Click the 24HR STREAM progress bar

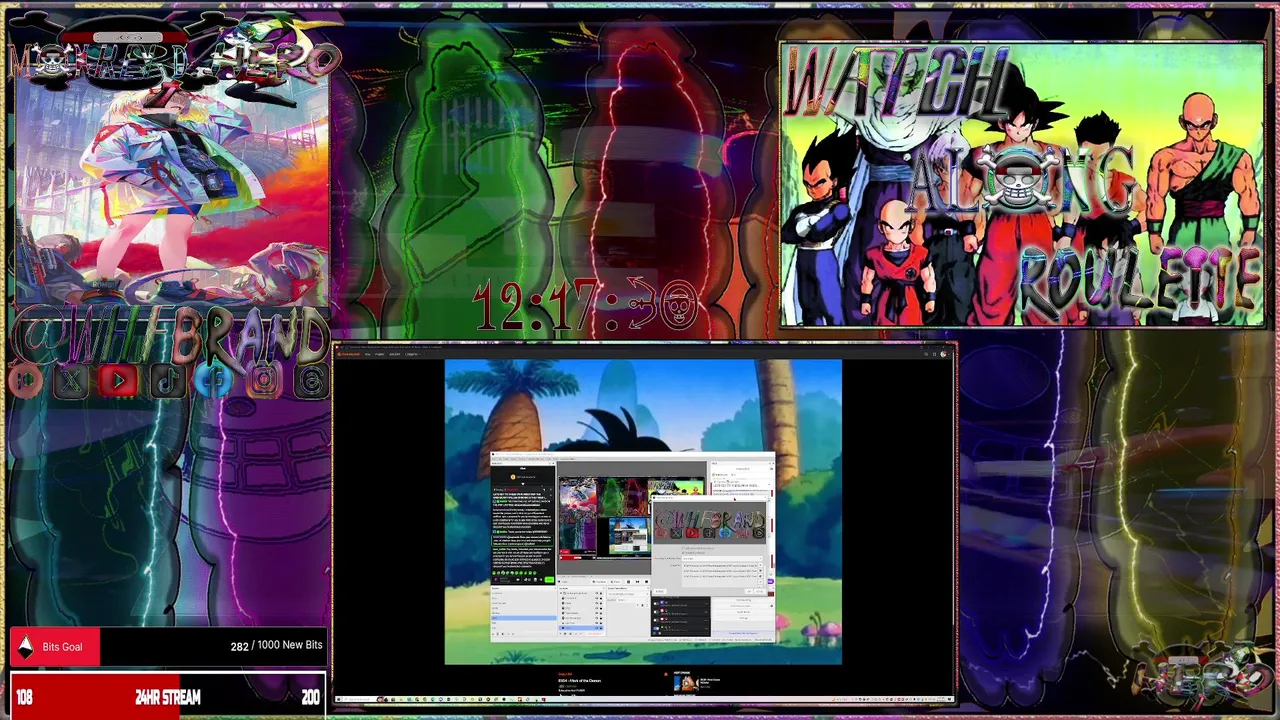[x=167, y=697]
